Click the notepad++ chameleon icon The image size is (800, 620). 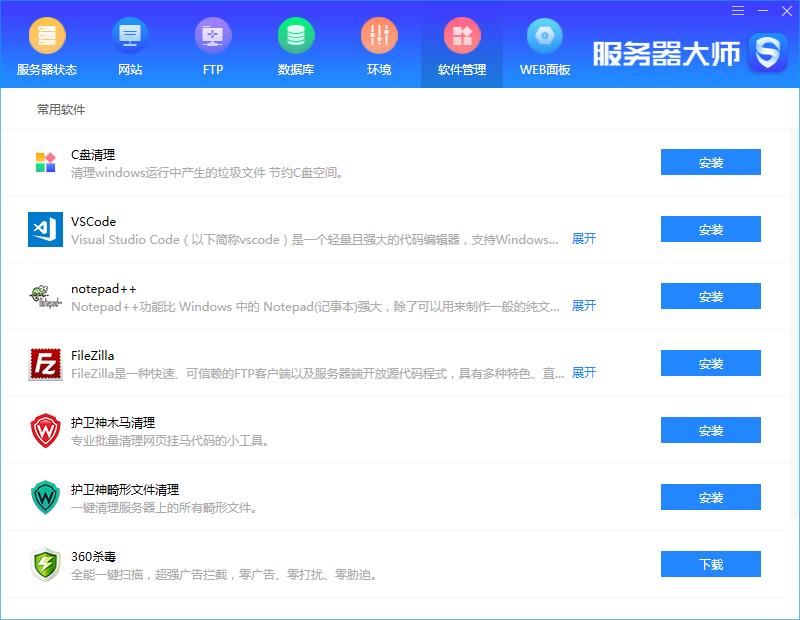(x=45, y=296)
